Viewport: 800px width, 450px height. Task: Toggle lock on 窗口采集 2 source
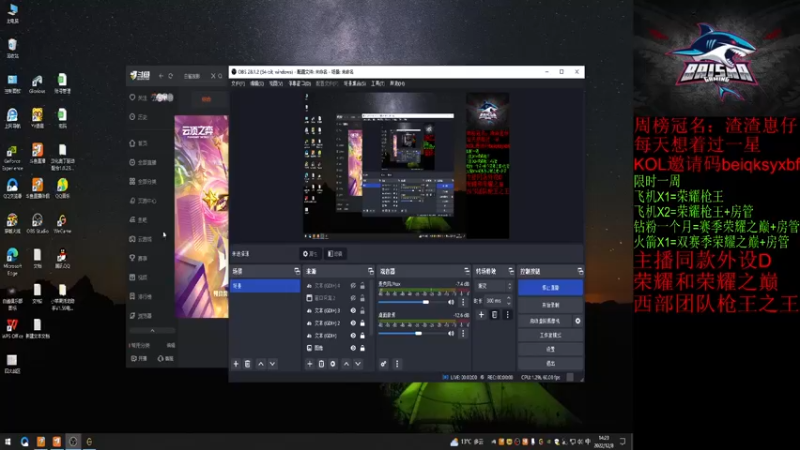click(362, 298)
